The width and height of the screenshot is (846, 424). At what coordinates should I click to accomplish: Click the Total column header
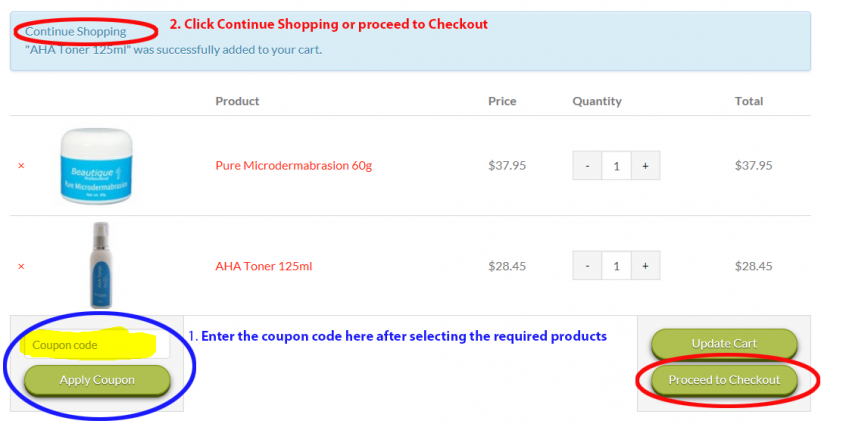(749, 101)
